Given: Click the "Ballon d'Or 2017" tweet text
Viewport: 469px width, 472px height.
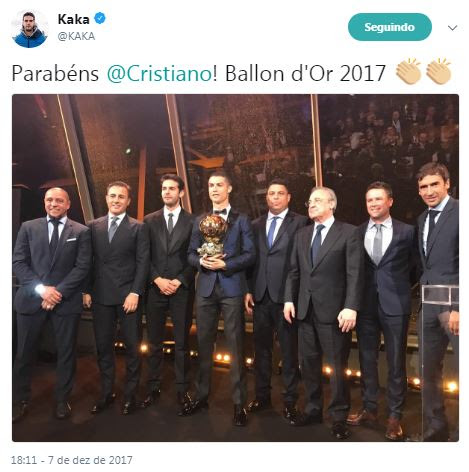Looking at the screenshot, I should 305,73.
